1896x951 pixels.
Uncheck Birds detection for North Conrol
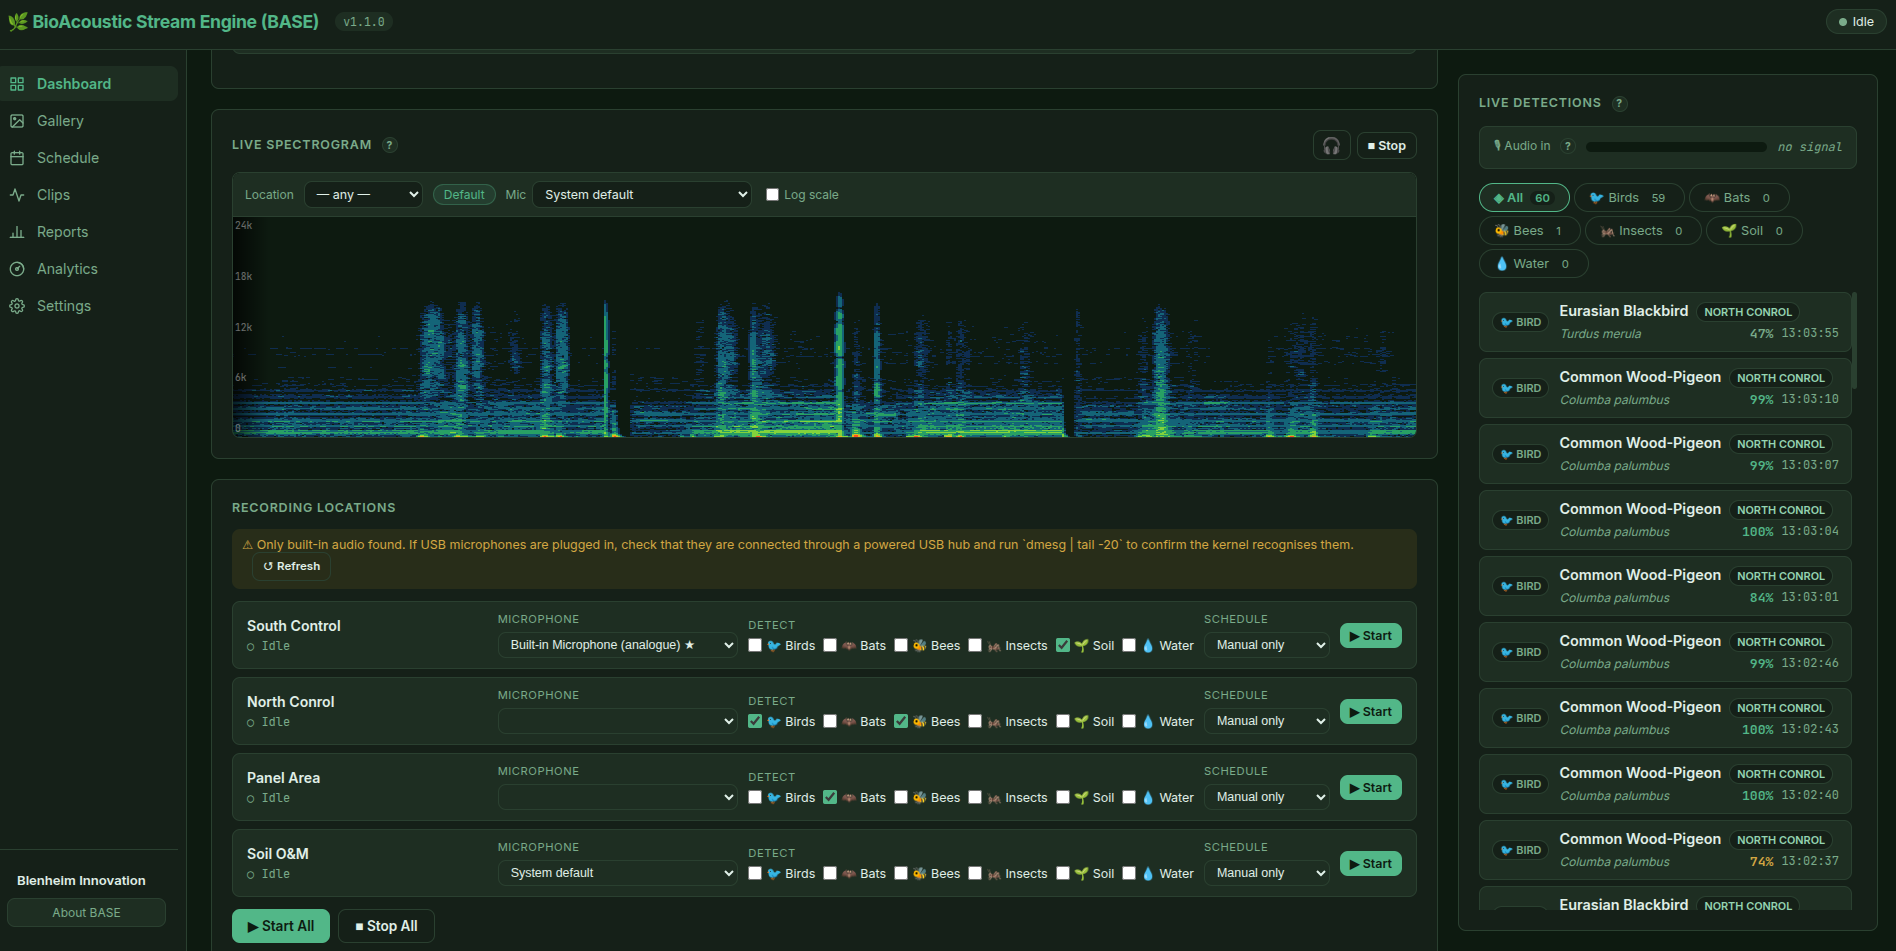755,721
